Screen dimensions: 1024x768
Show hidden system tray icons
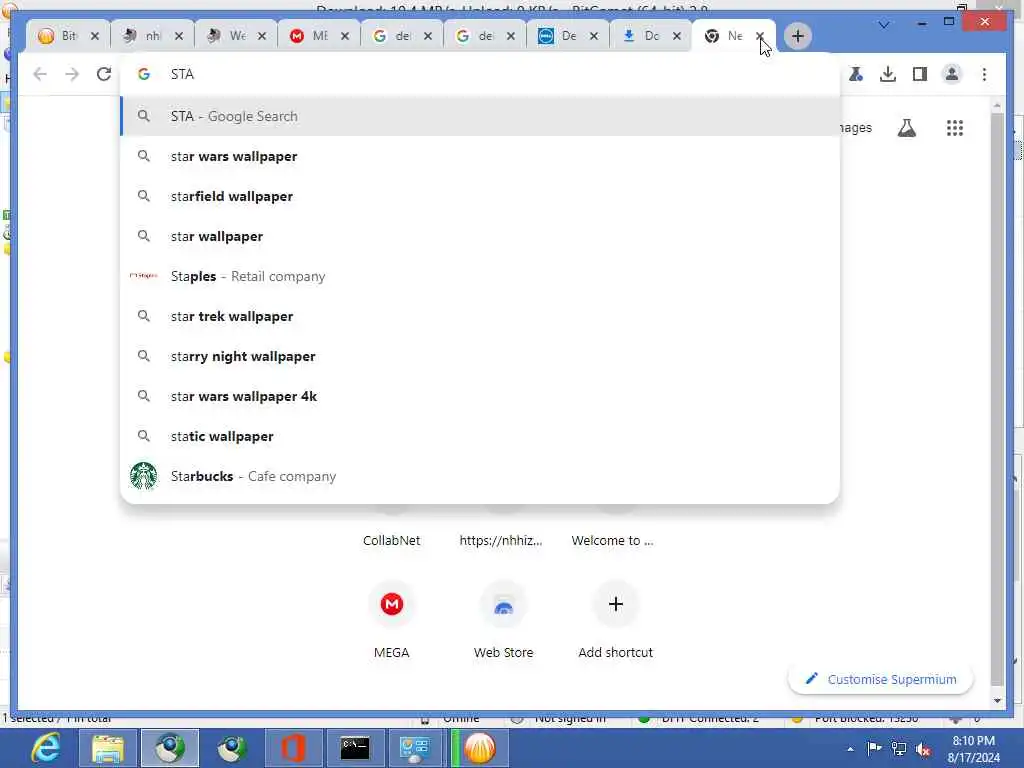(x=850, y=748)
